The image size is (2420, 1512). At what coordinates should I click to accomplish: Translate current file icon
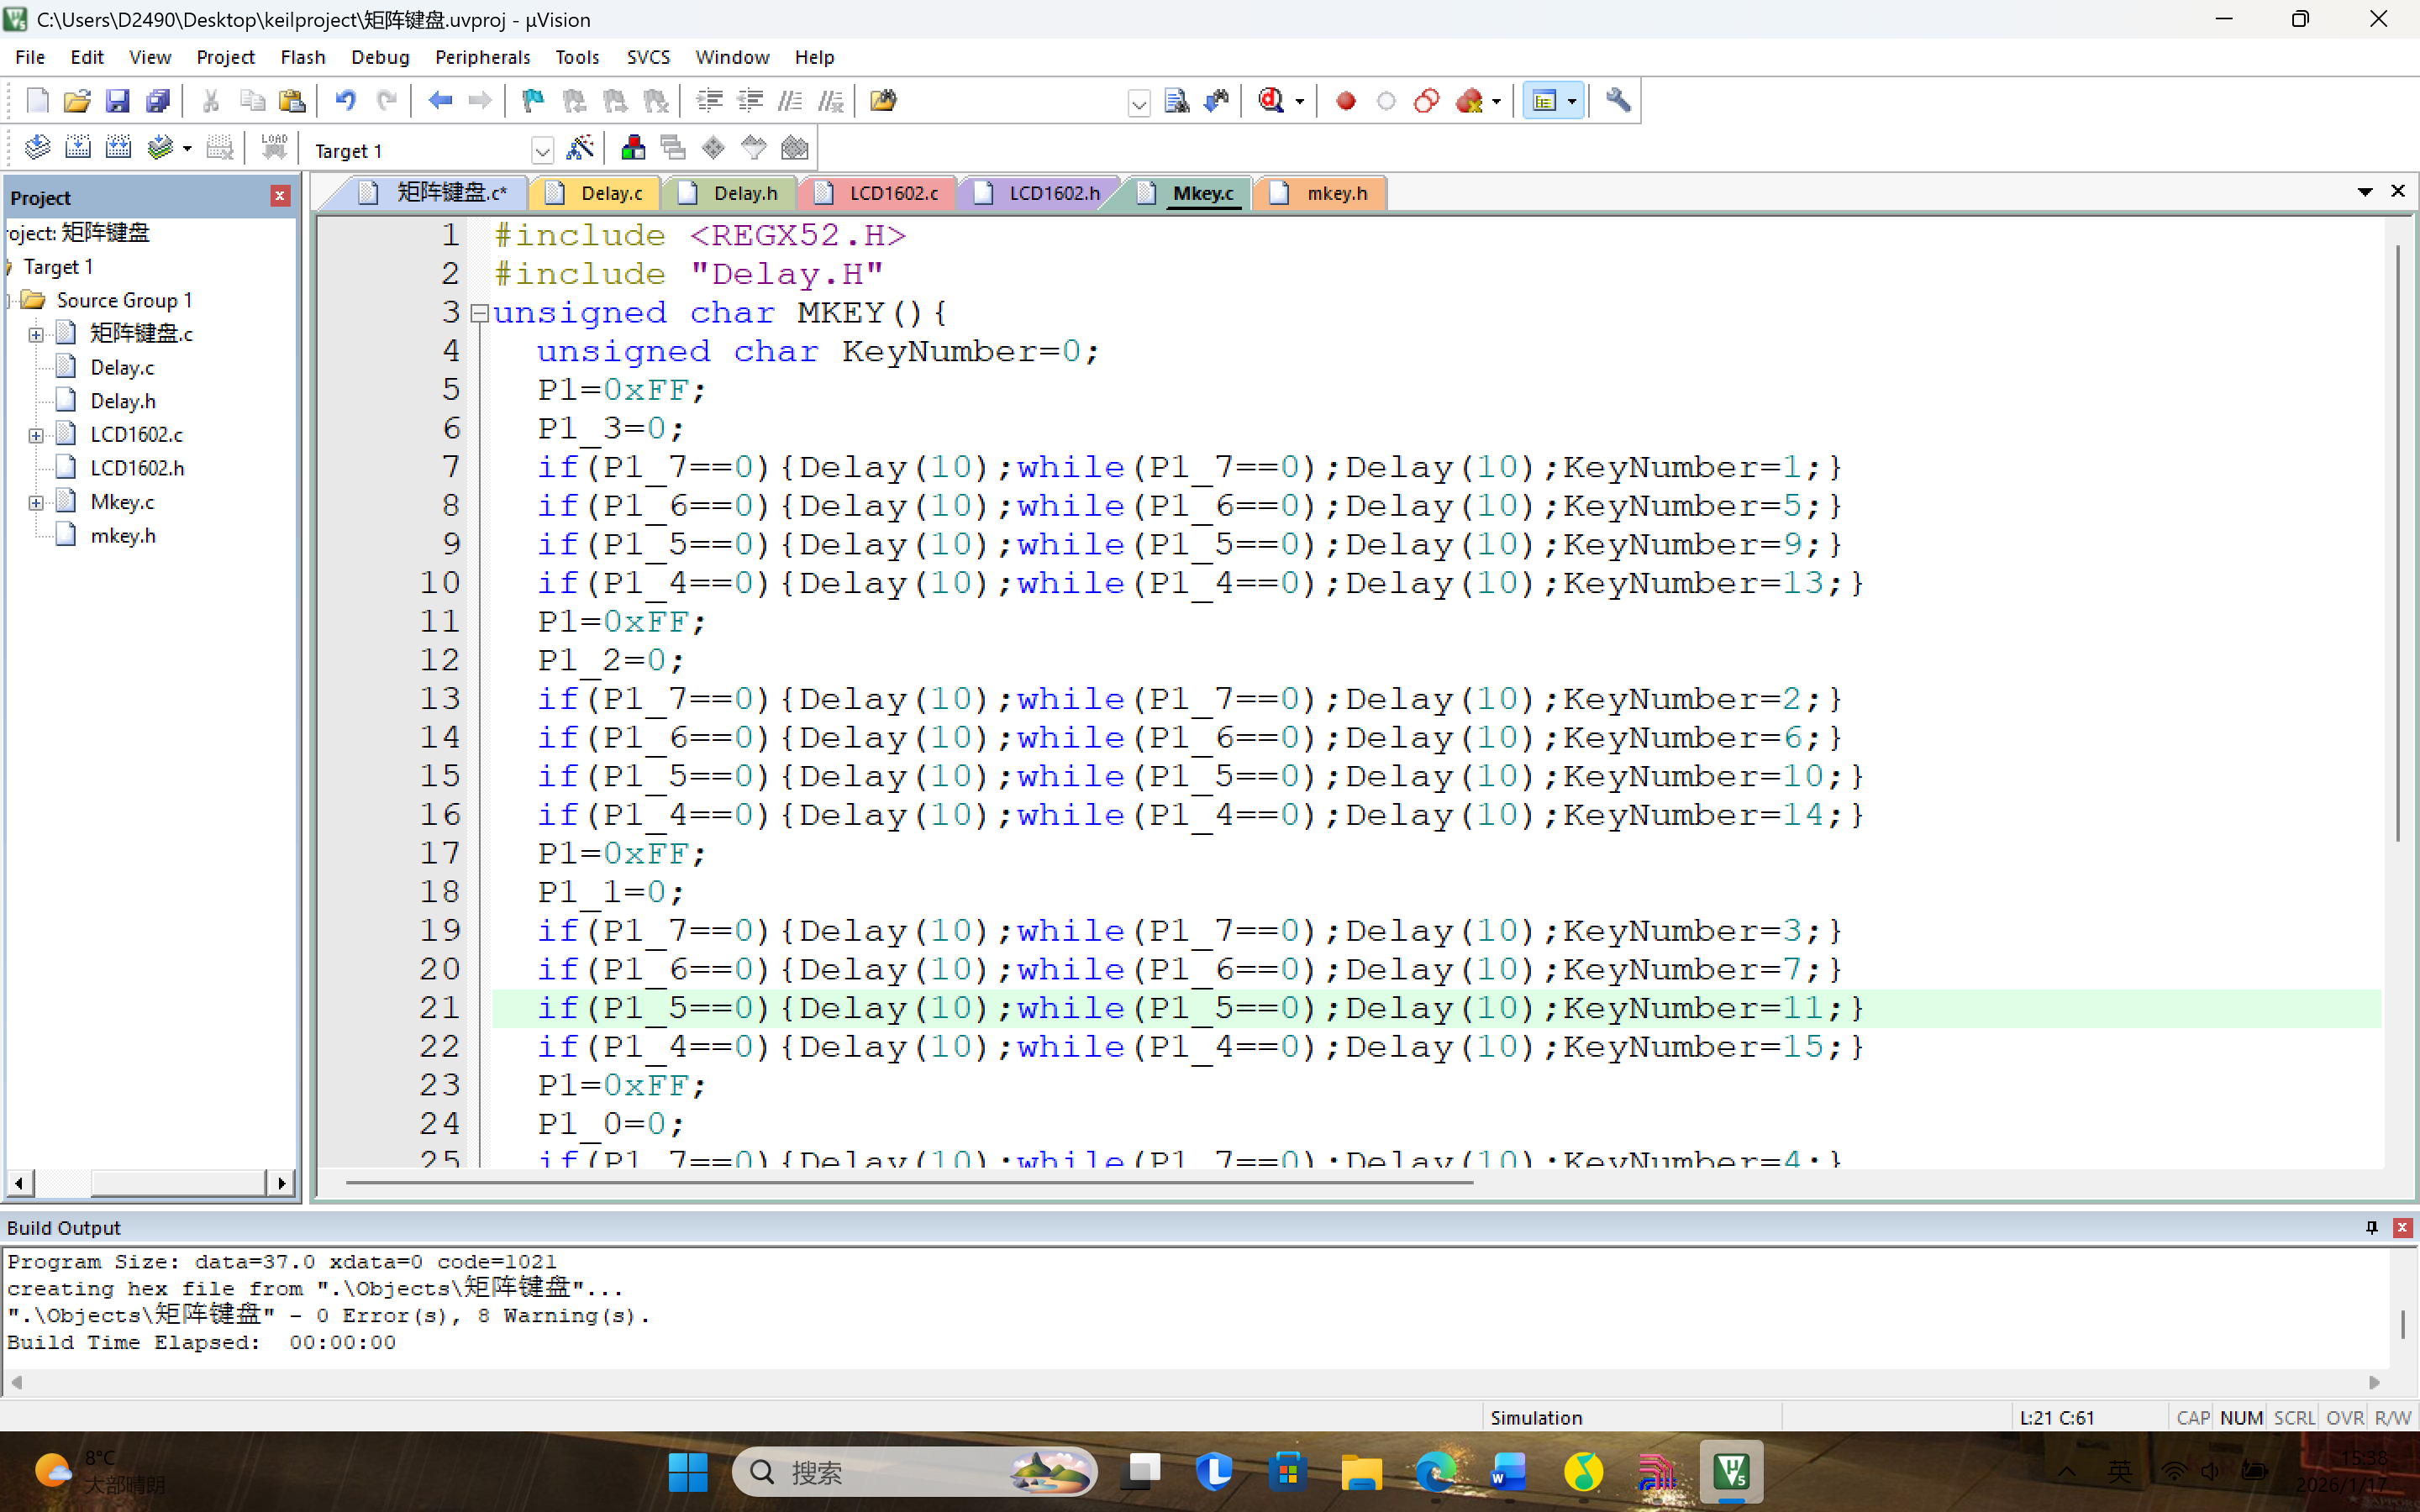point(37,149)
